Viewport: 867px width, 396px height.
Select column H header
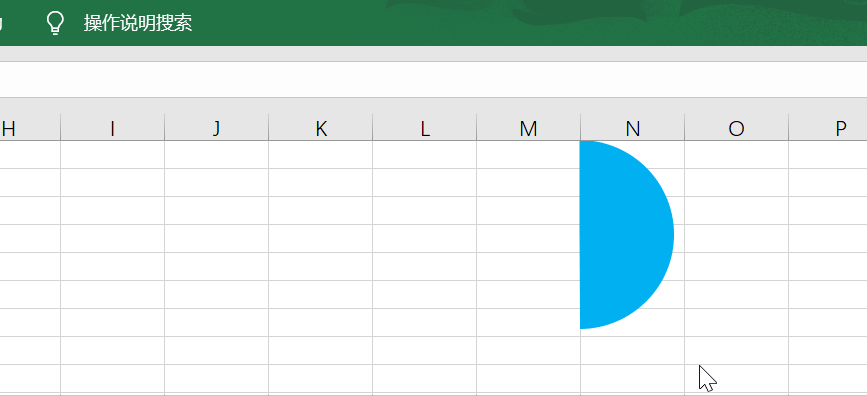point(30,128)
